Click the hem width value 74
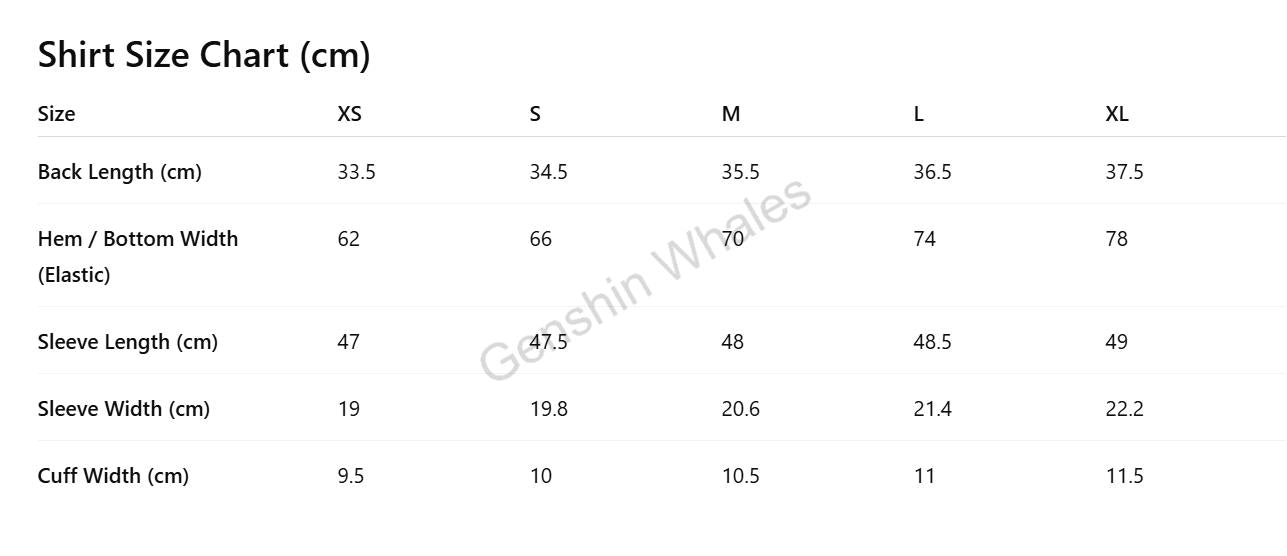The height and width of the screenshot is (556, 1287). 924,239
